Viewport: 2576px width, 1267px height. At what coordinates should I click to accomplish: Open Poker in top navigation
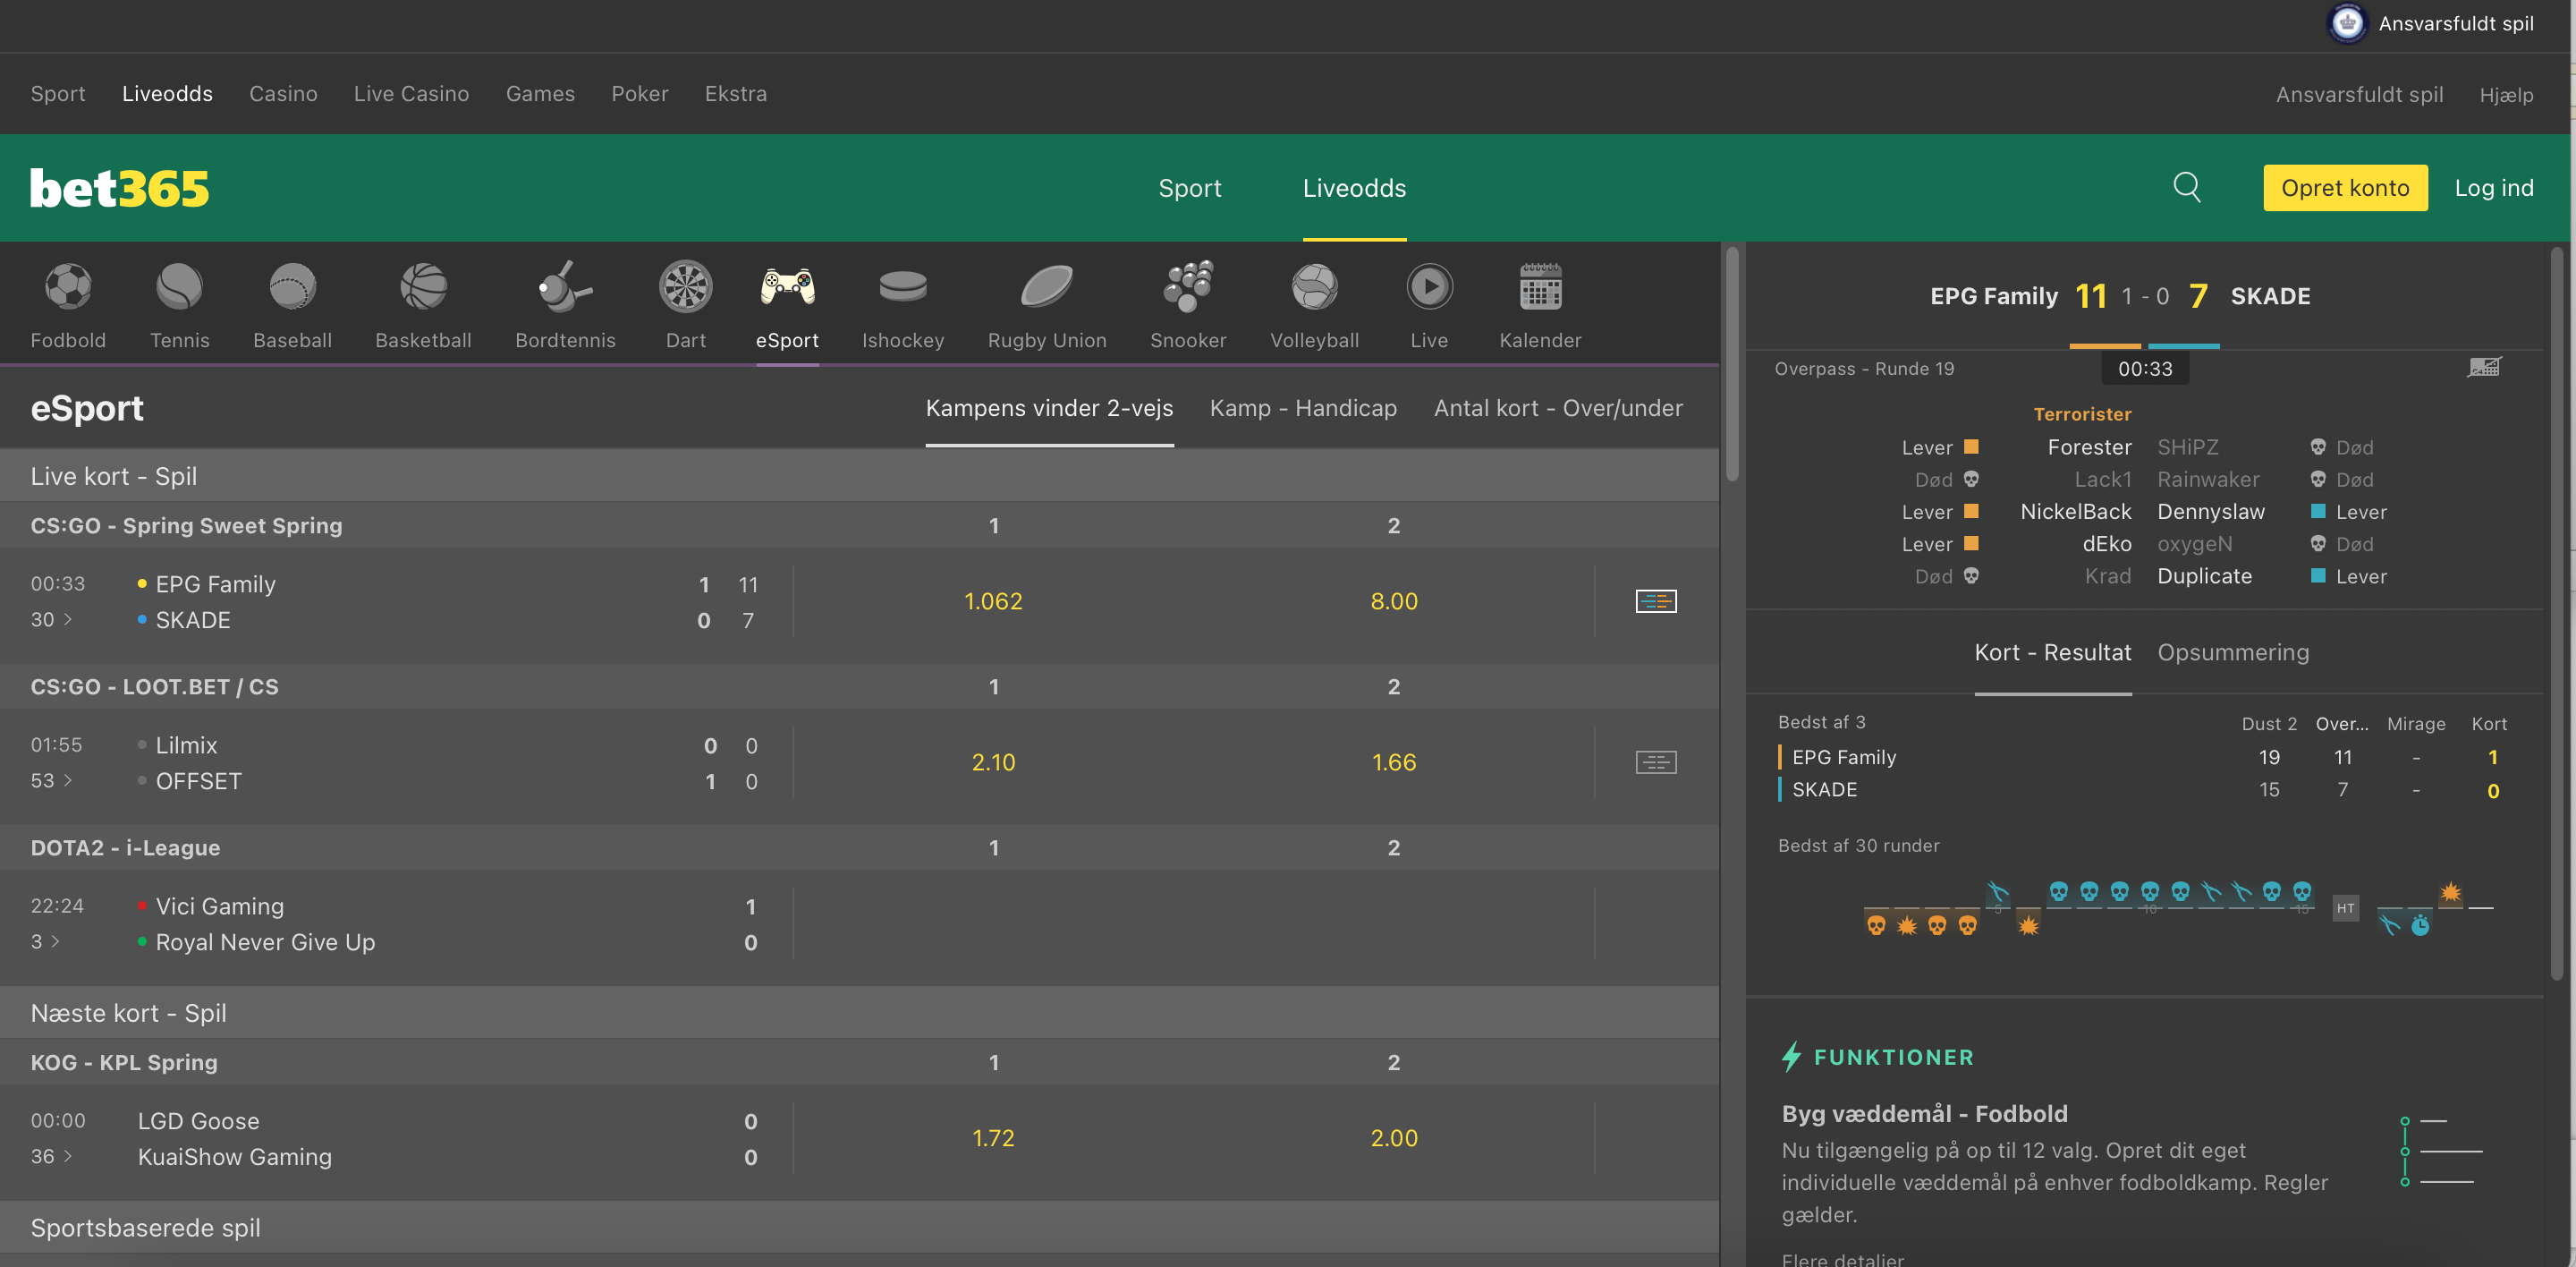[x=640, y=94]
